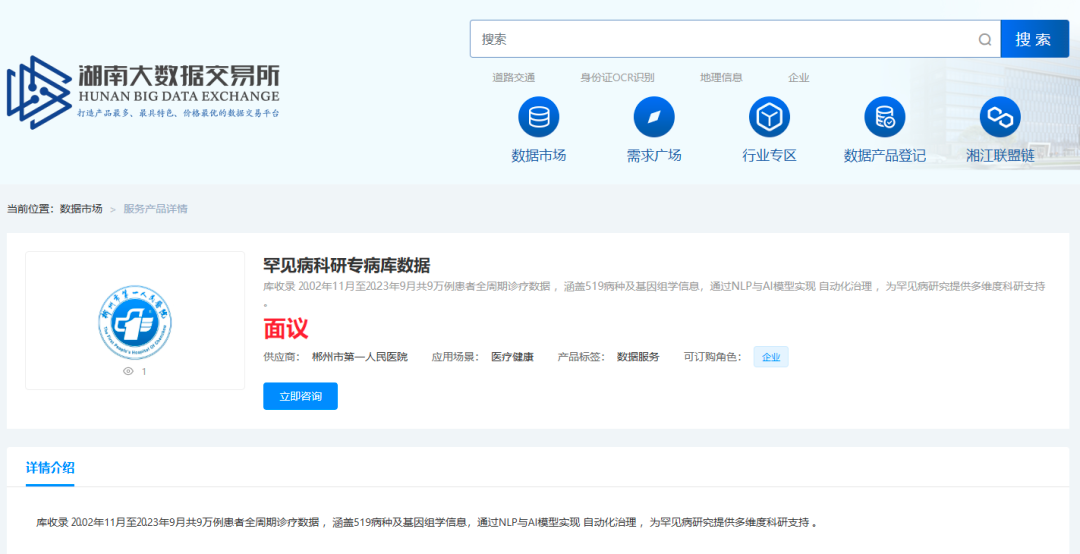Click the 企业 hot search keyword
Viewport: 1080px width, 554px height.
798,78
